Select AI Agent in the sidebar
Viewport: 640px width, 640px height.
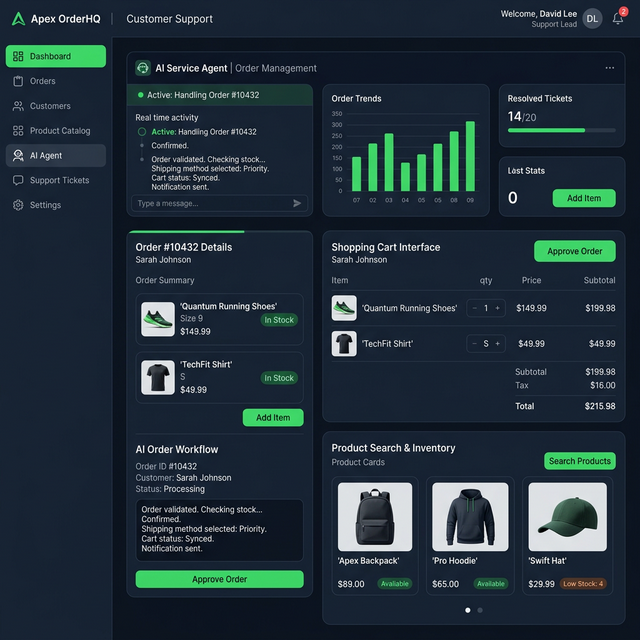56,156
